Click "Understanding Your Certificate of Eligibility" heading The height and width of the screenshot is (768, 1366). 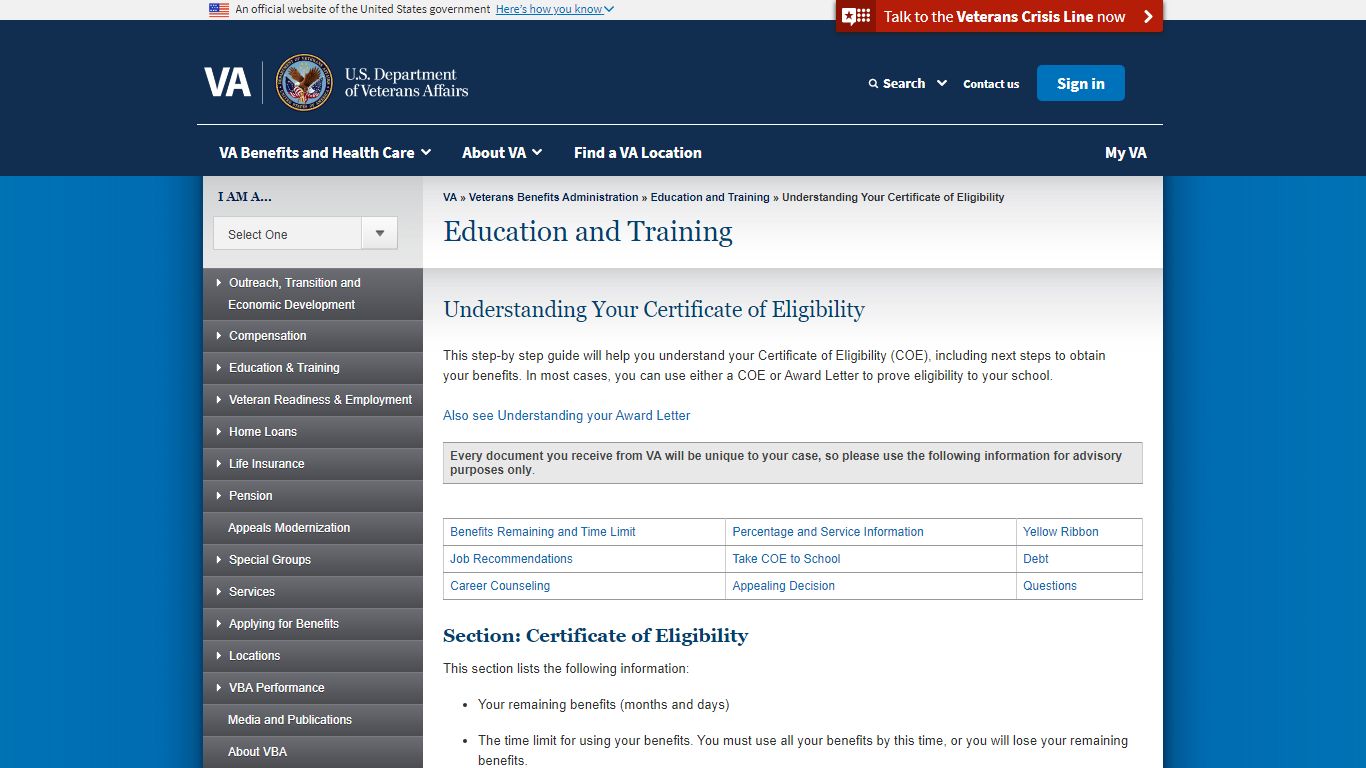coord(654,310)
